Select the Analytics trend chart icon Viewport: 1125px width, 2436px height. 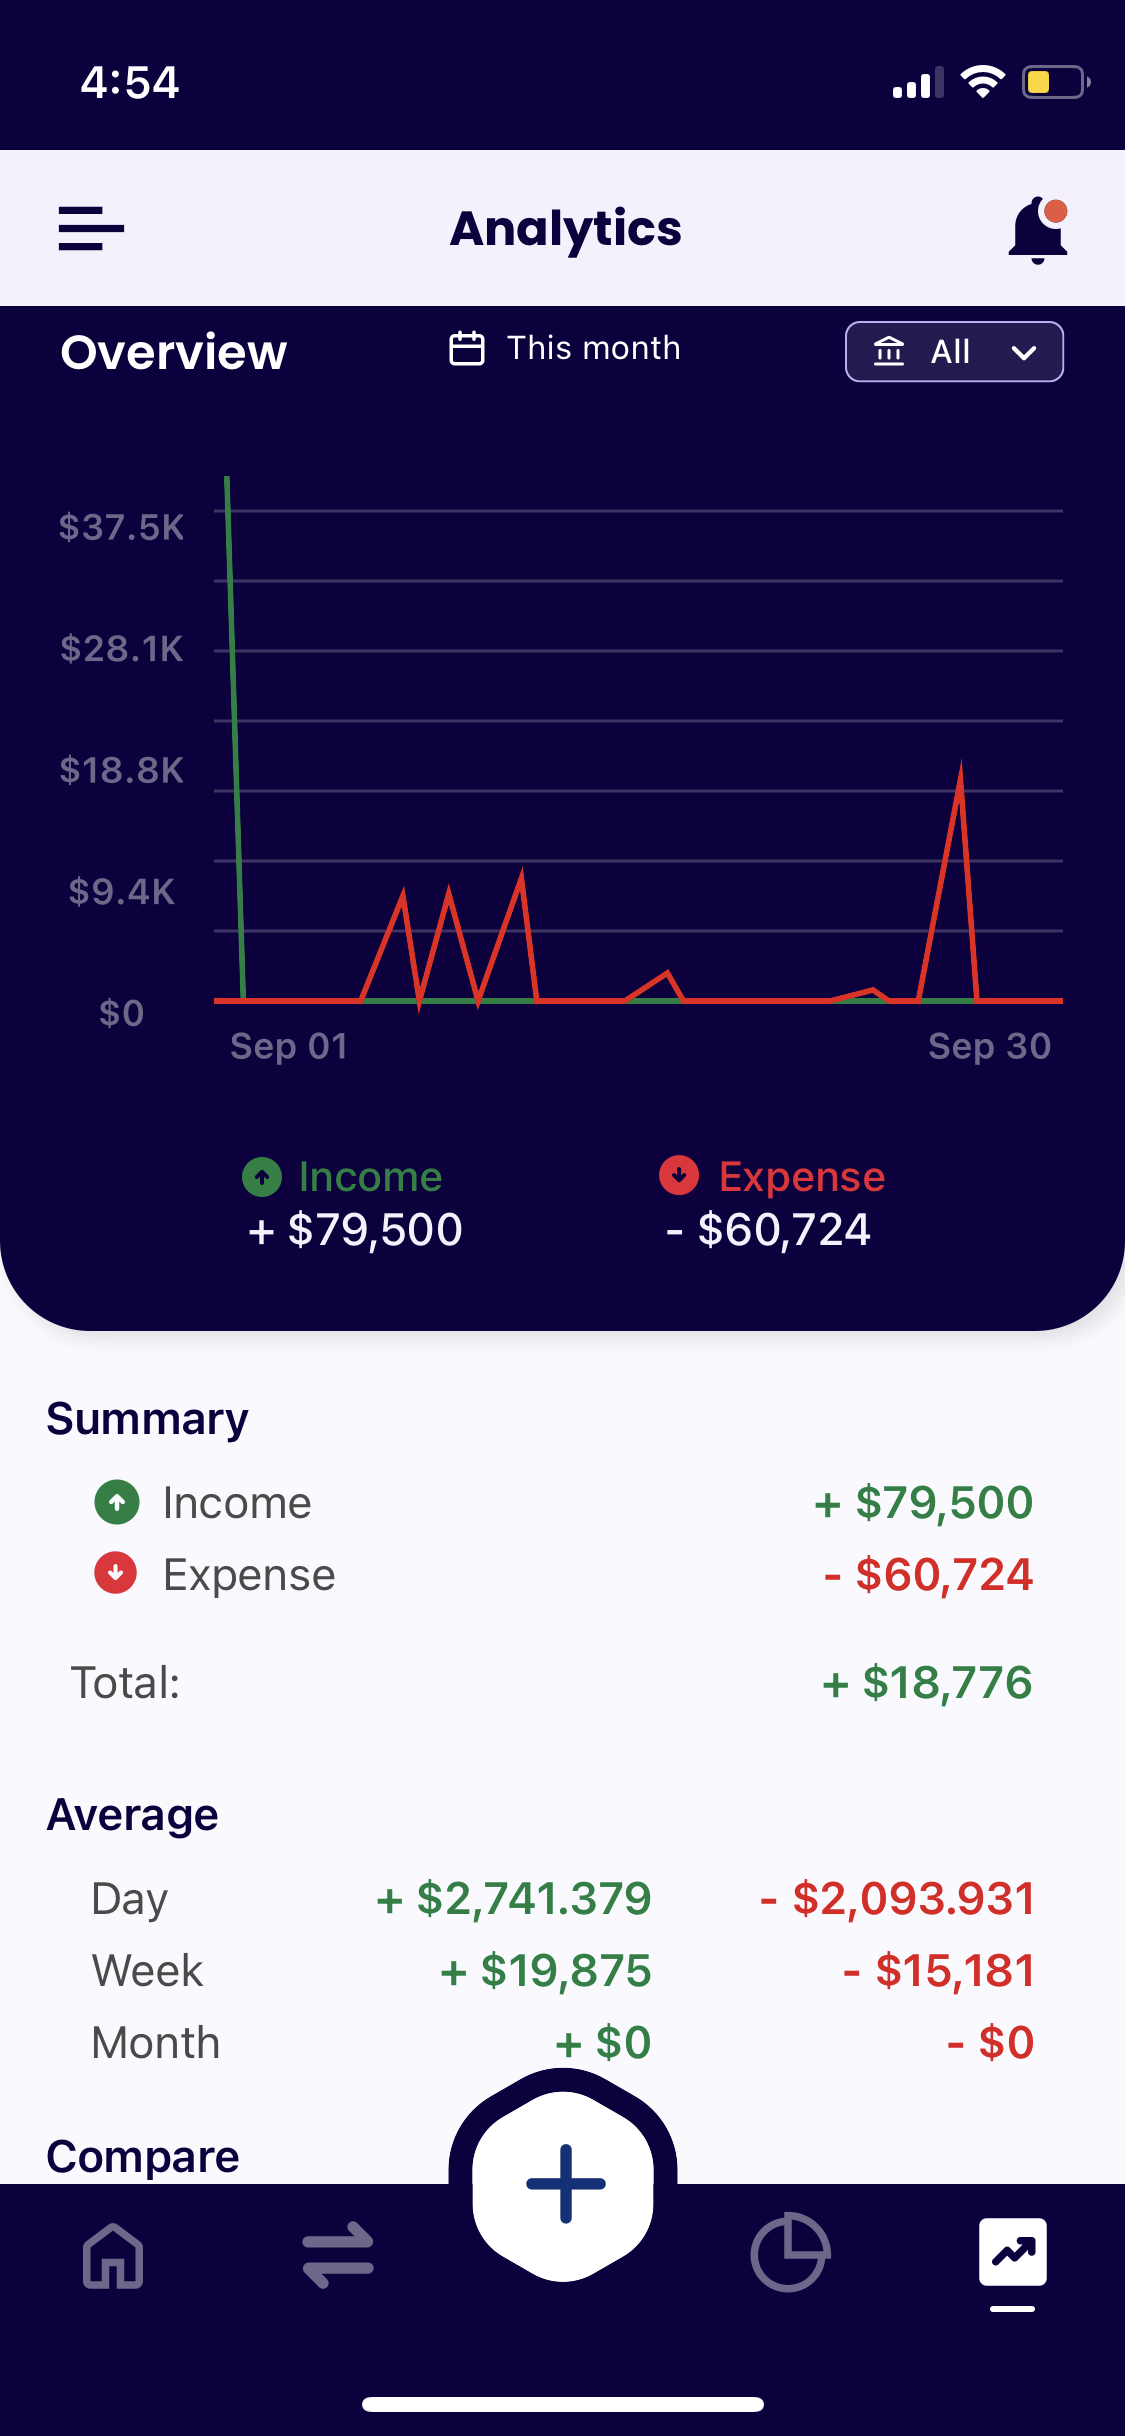[1013, 2252]
